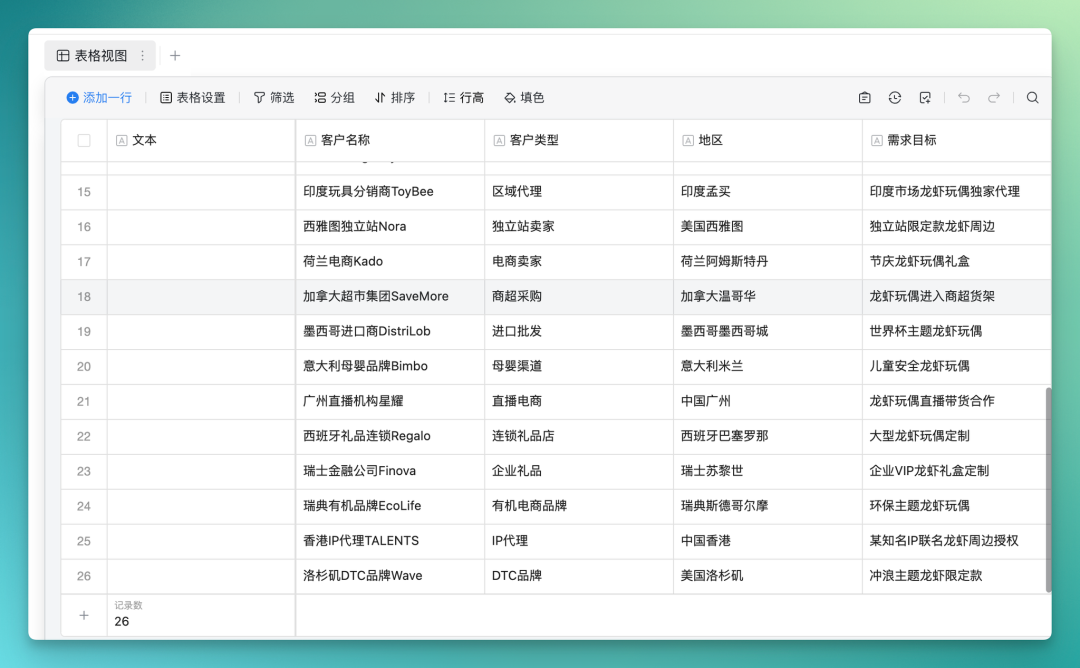Image resolution: width=1080 pixels, height=668 pixels.
Task: Open the 分组 group option
Action: (x=334, y=98)
